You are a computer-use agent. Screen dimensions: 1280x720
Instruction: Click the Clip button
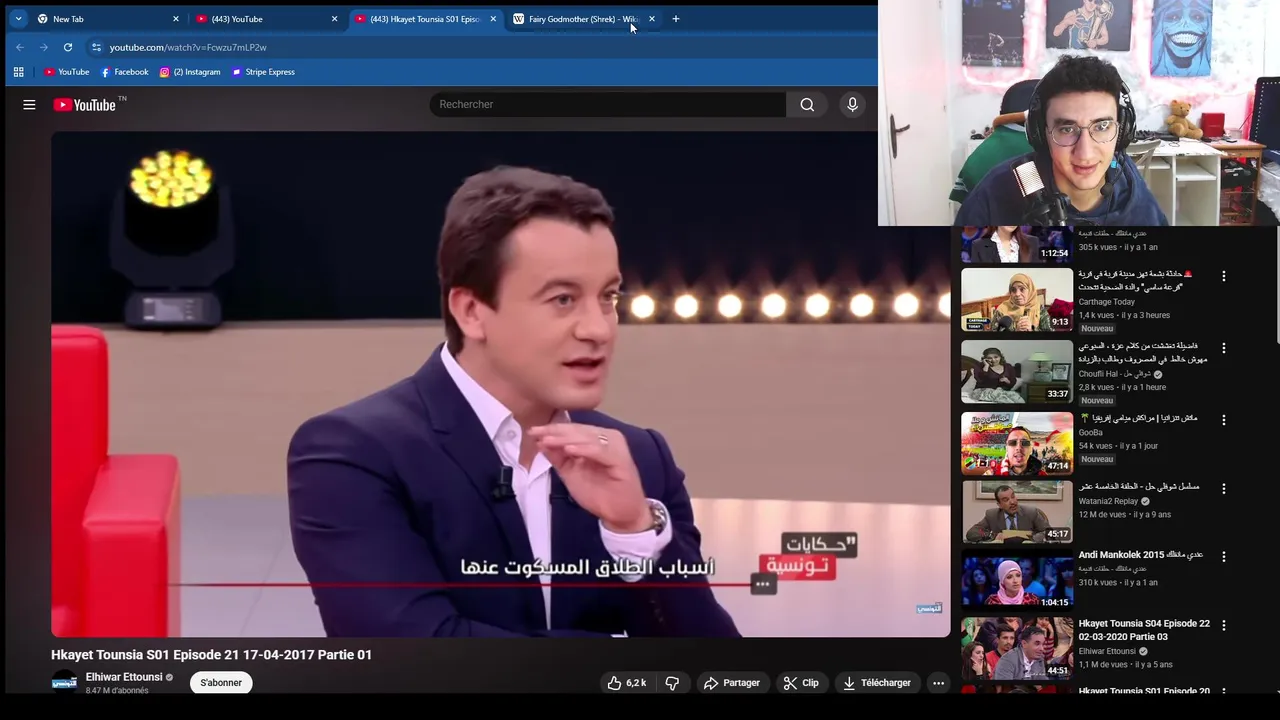801,683
